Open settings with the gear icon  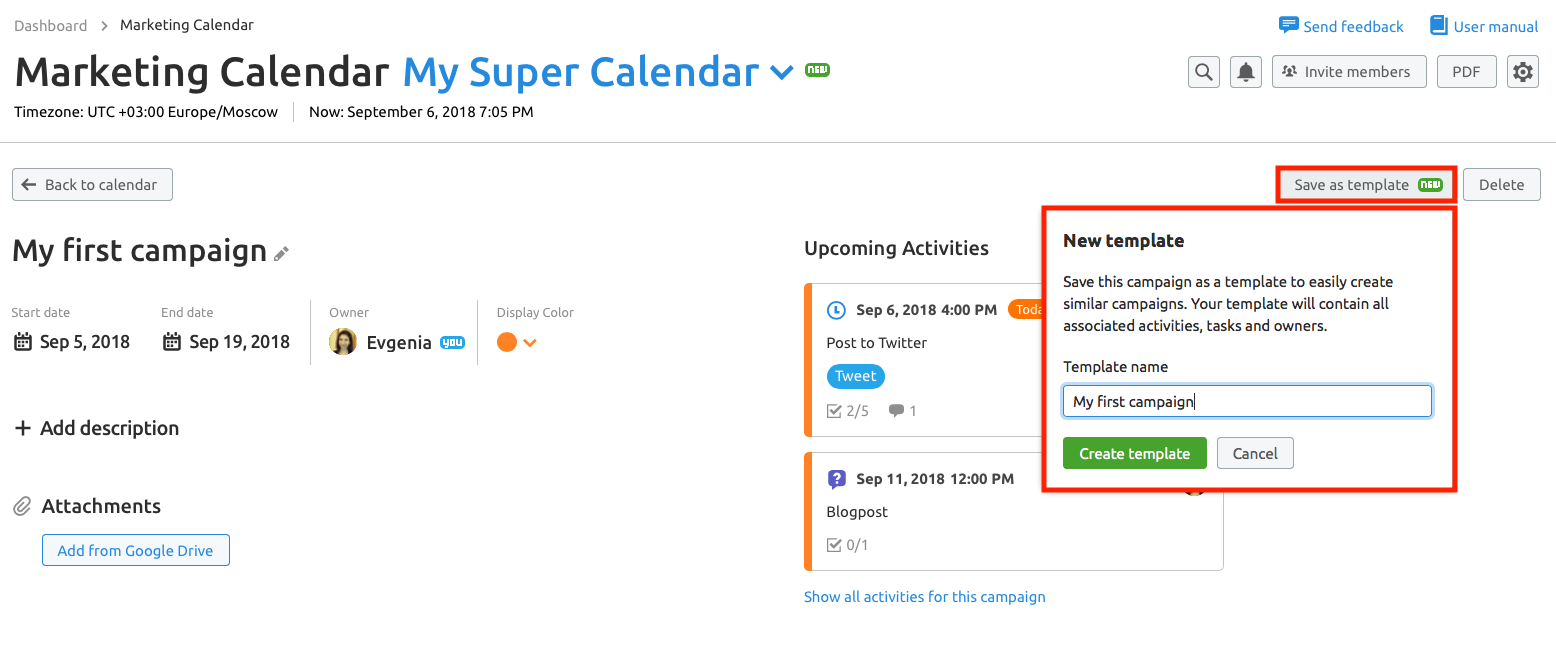click(x=1522, y=72)
